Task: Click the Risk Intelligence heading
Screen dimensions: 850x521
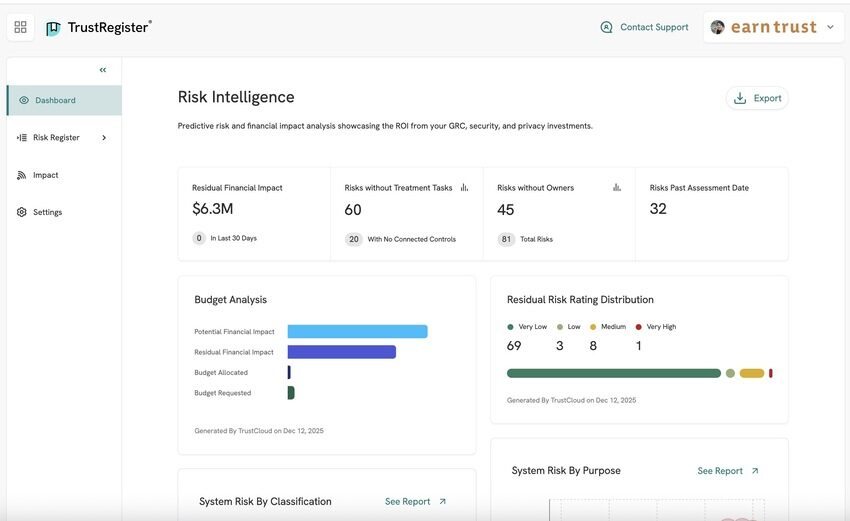Action: [236, 97]
